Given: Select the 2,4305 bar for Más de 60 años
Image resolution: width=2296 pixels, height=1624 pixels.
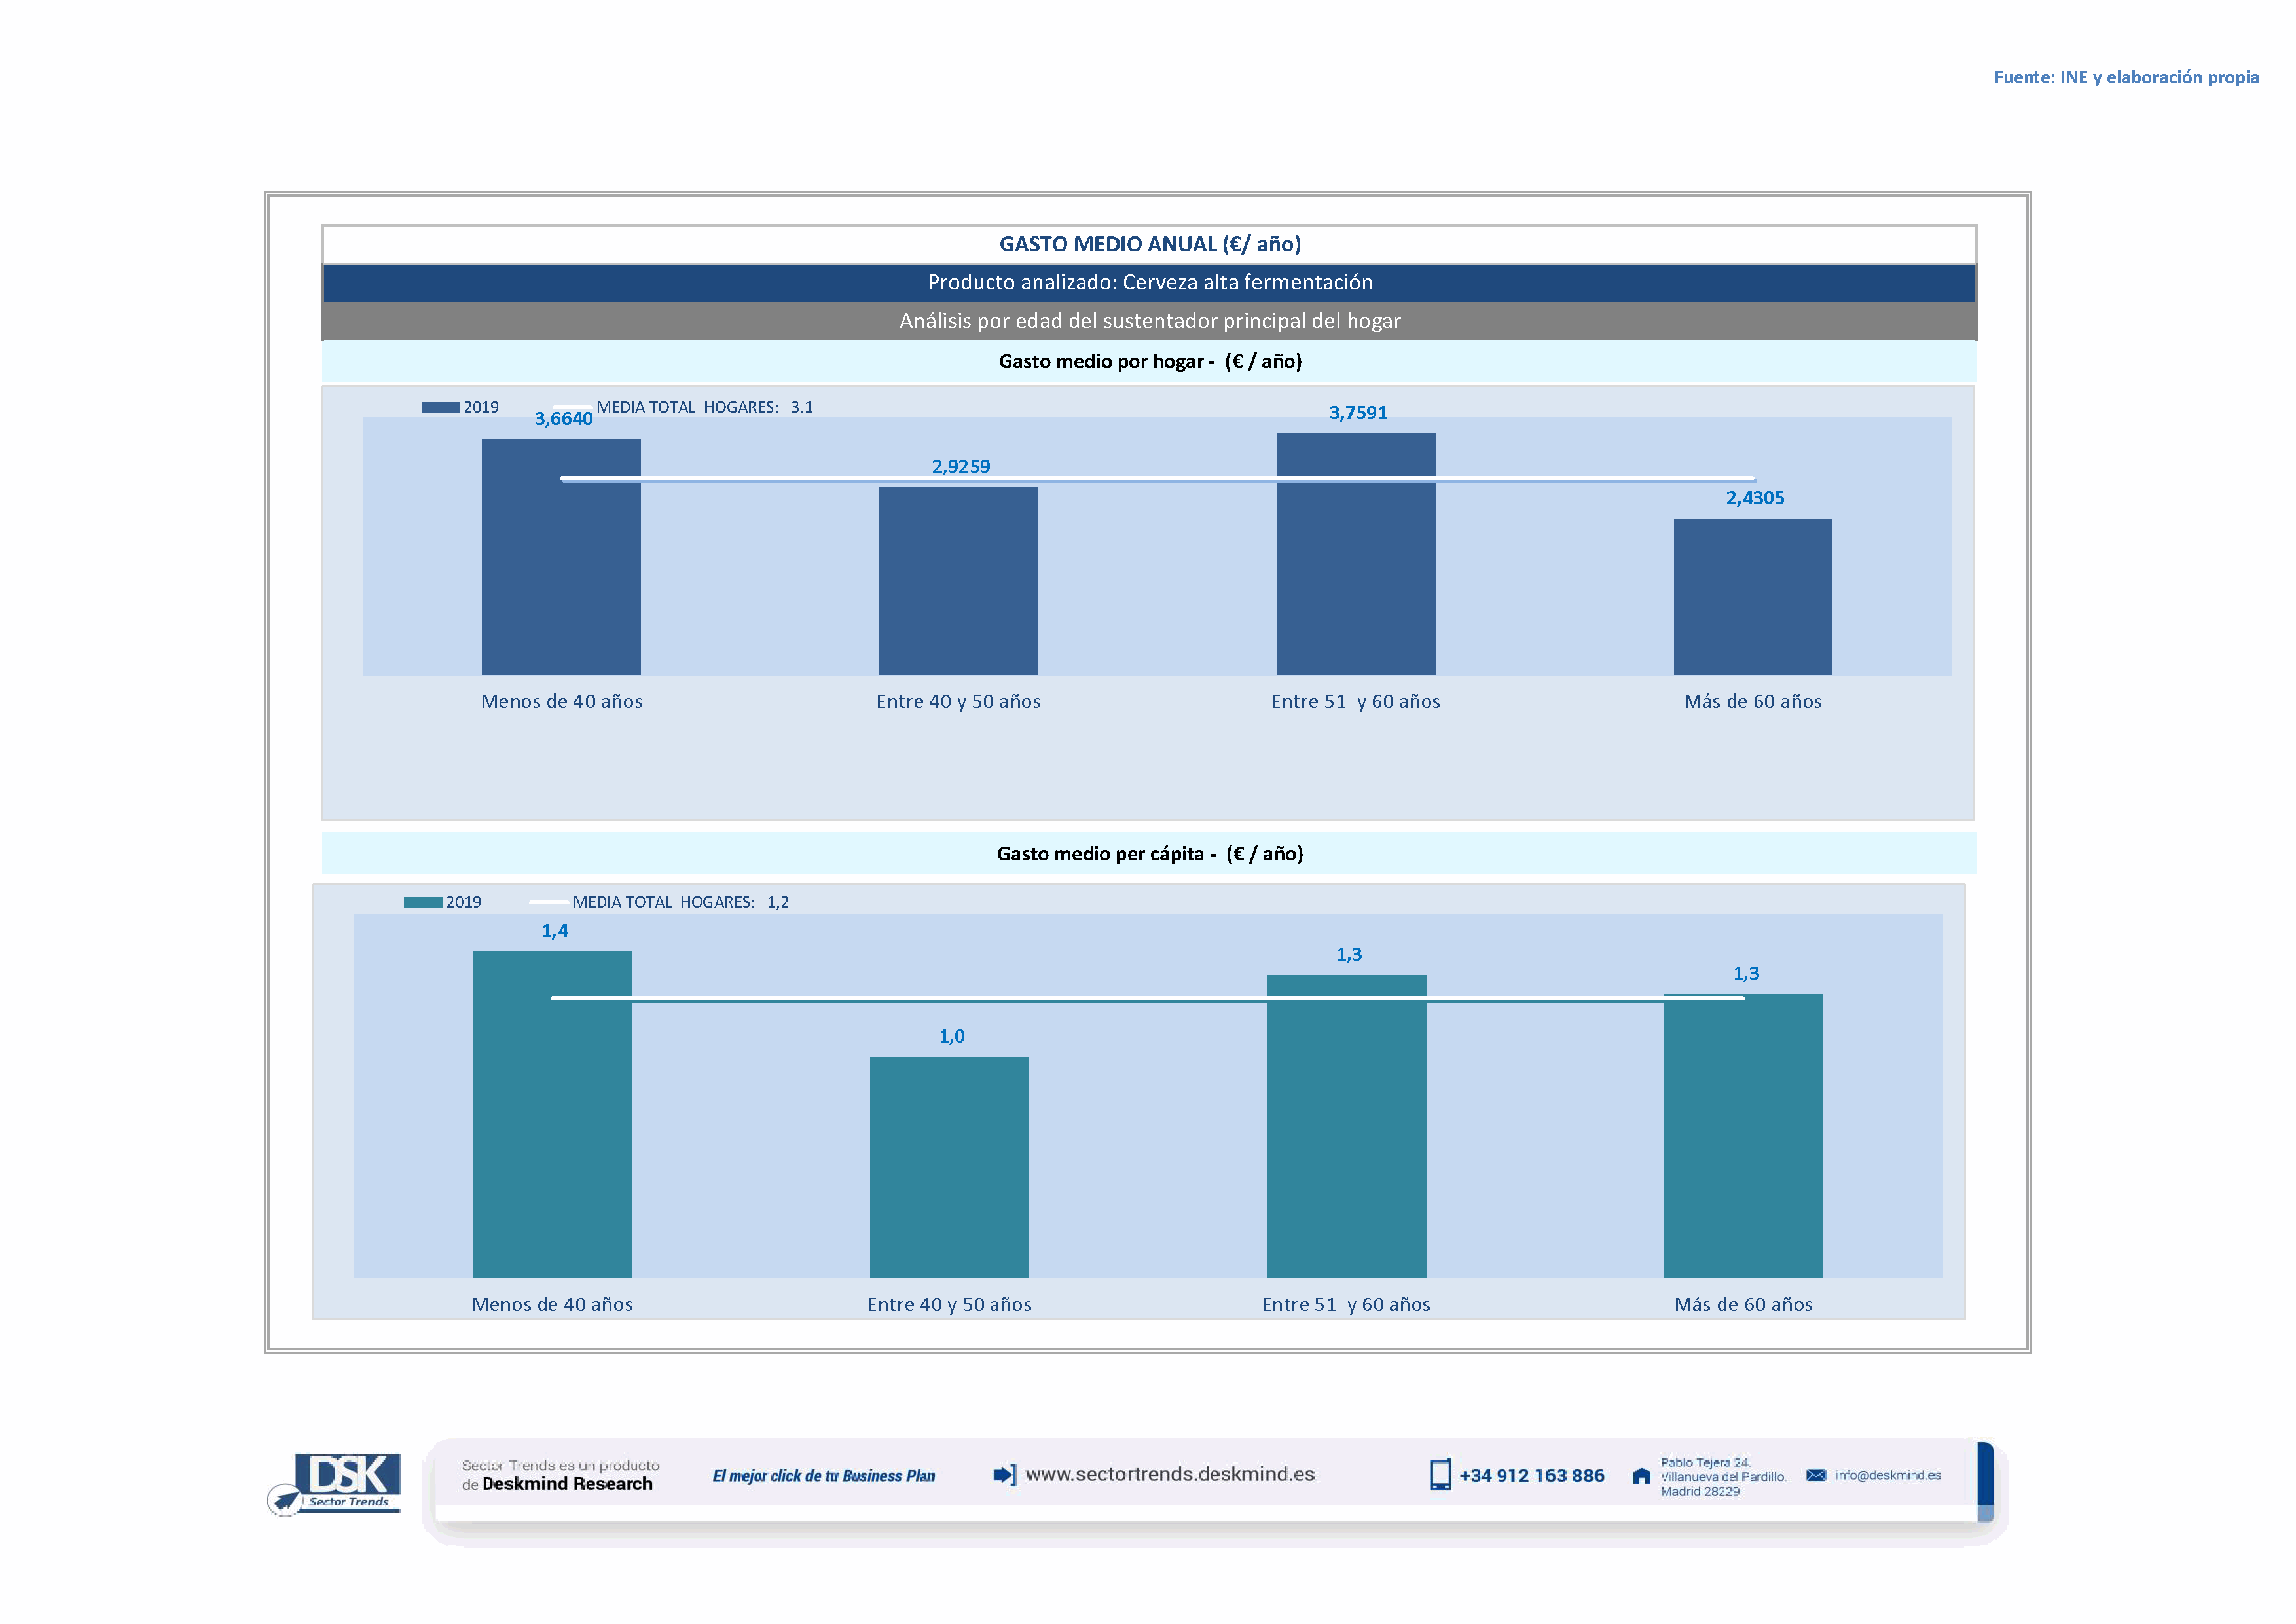Looking at the screenshot, I should coord(1752,597).
